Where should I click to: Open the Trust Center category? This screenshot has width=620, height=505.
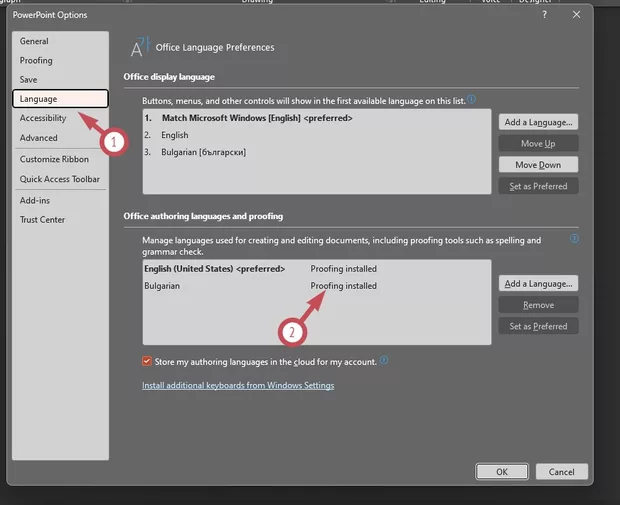click(x=42, y=220)
